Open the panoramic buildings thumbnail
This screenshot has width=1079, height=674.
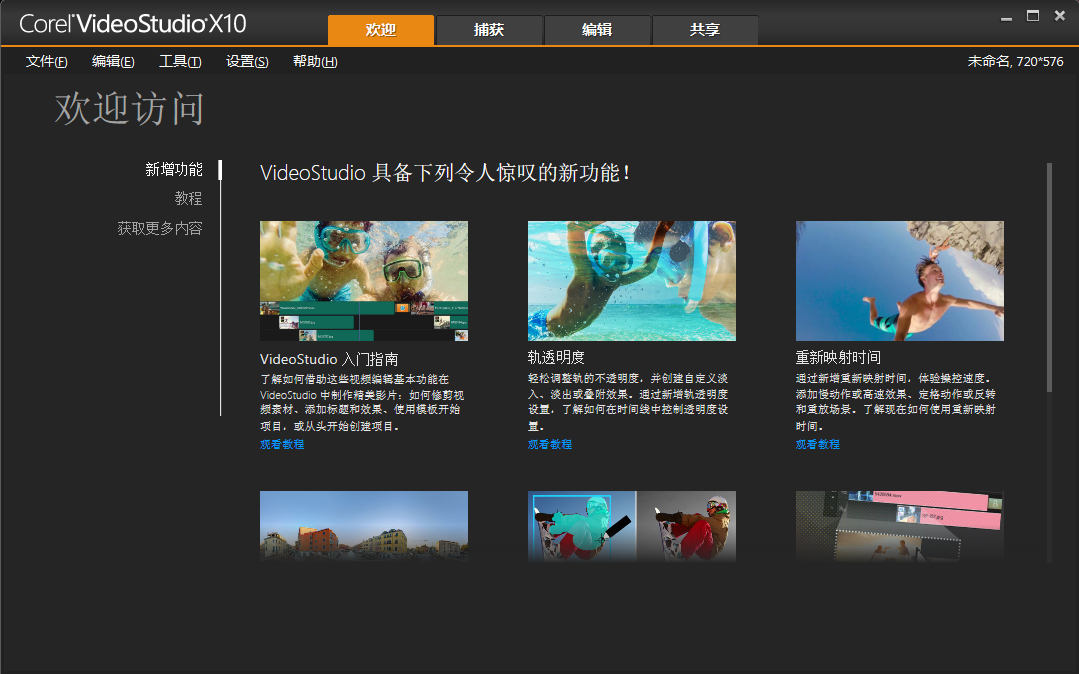click(x=364, y=526)
